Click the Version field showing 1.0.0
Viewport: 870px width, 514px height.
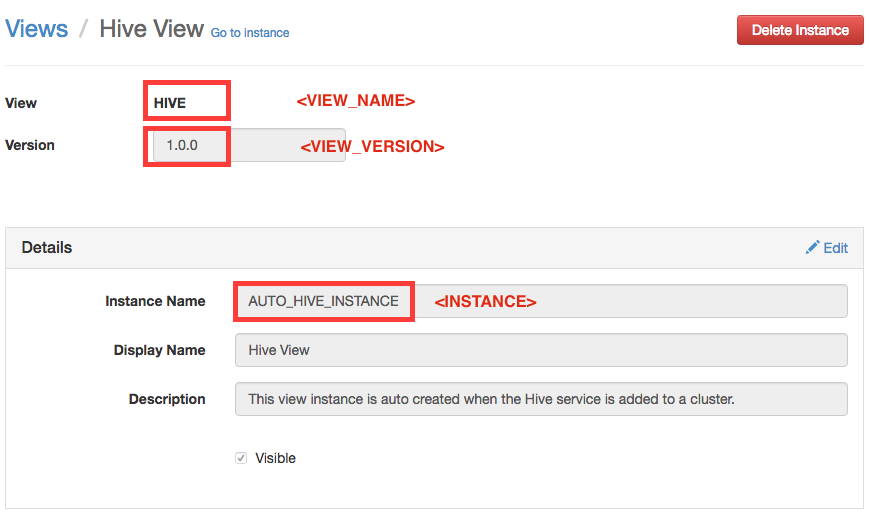(249, 145)
